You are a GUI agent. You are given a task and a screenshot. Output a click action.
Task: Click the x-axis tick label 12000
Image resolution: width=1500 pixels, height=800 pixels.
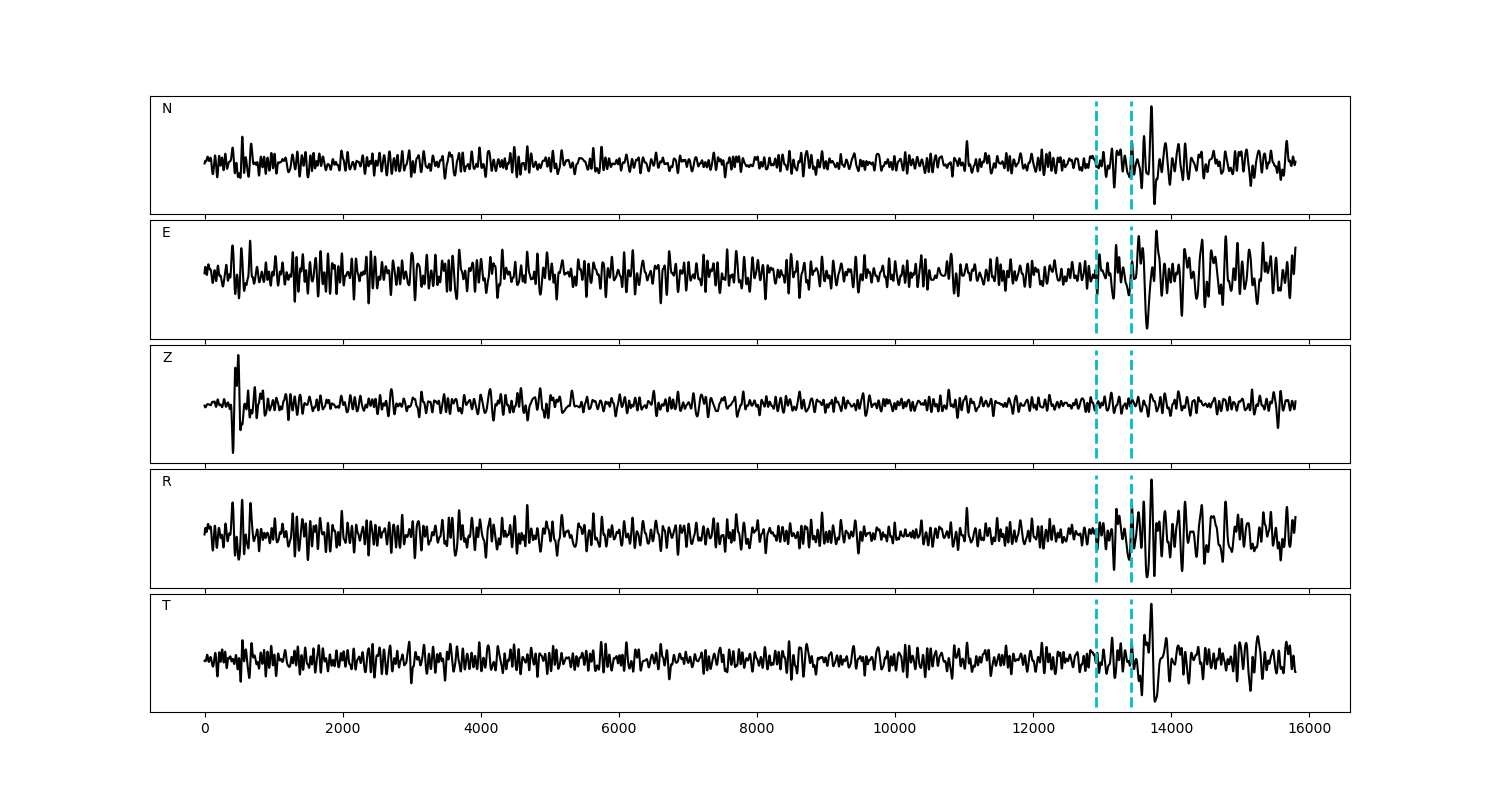tap(1033, 729)
